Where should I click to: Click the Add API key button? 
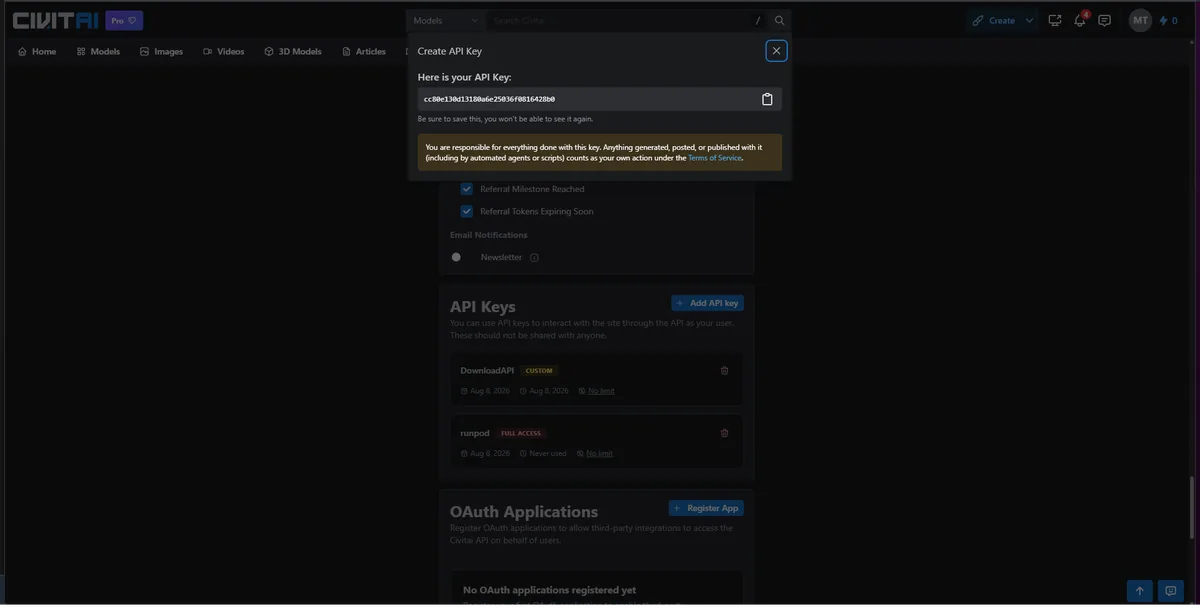point(707,303)
